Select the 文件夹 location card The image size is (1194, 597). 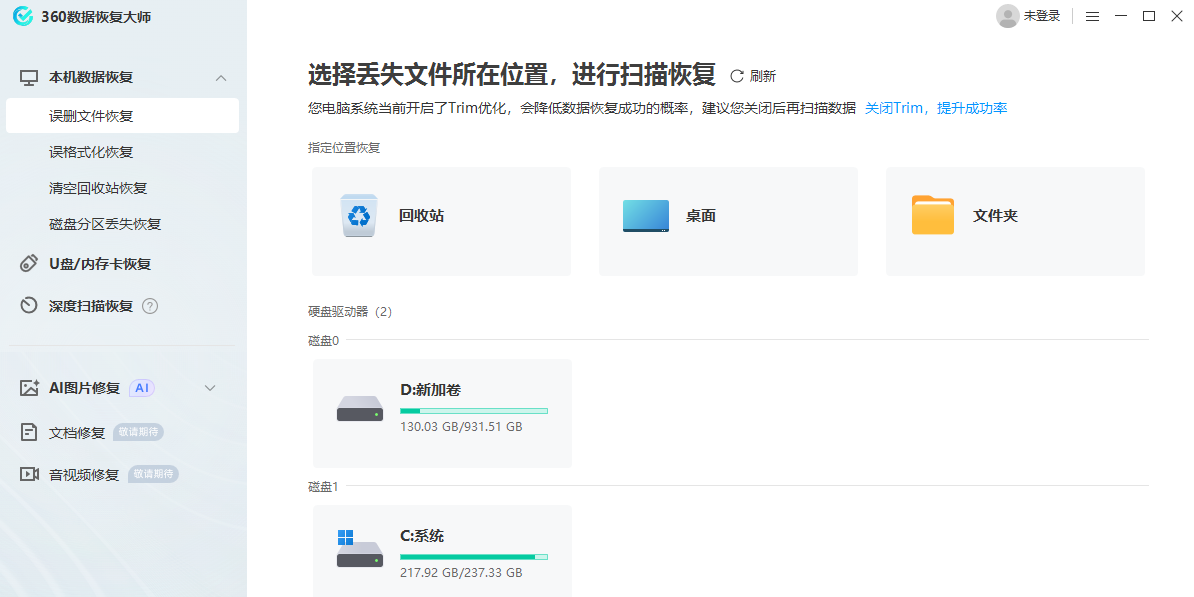1015,221
